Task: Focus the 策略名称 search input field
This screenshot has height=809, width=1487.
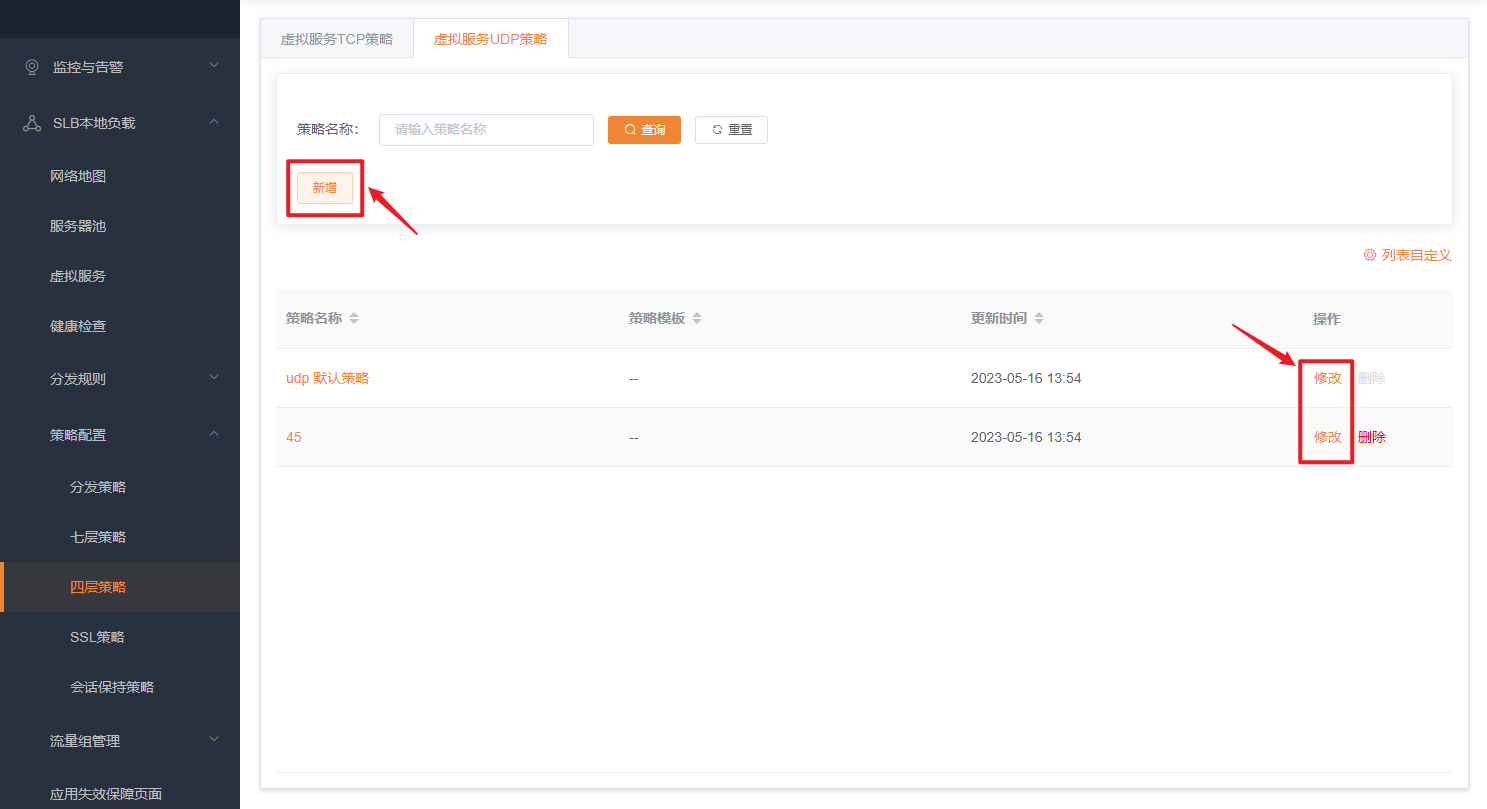Action: click(x=486, y=130)
